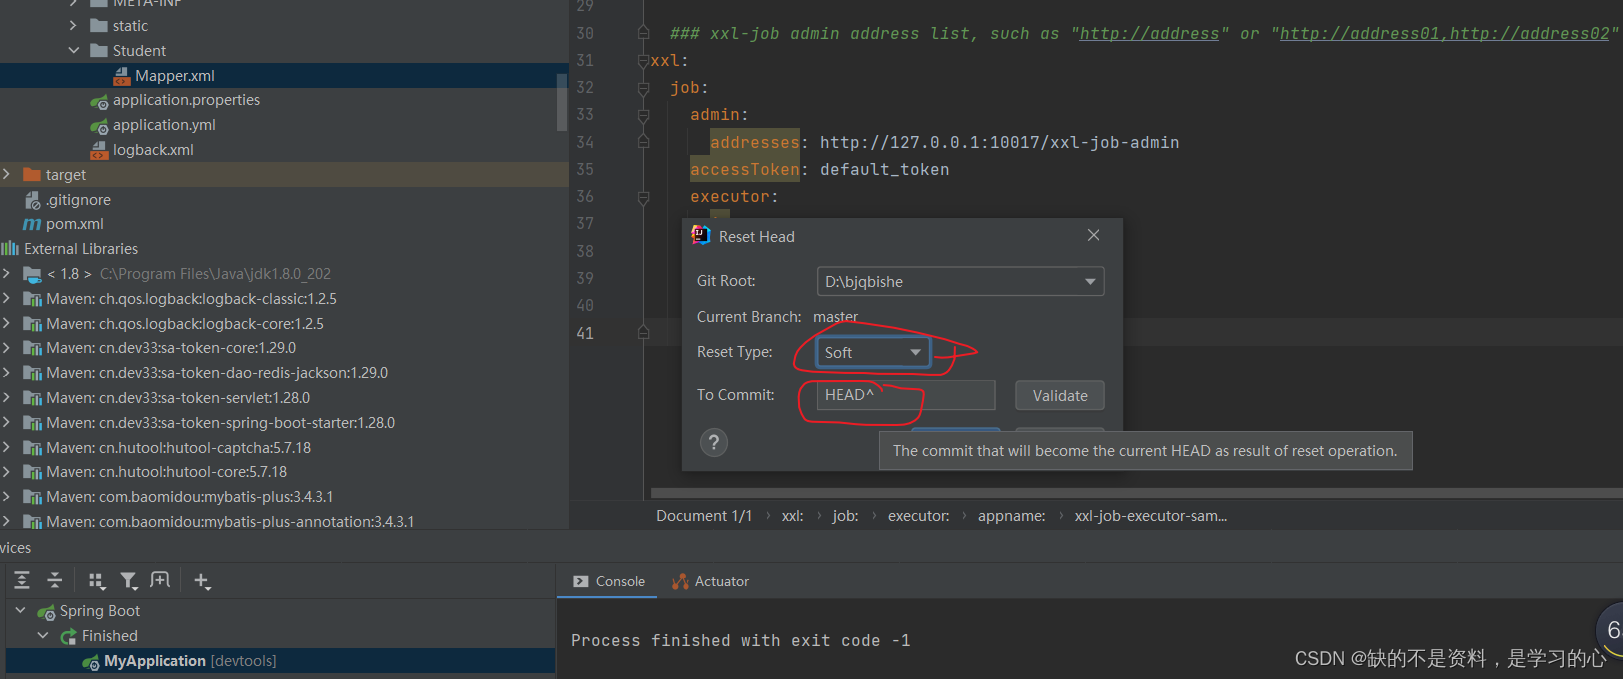Expand the hutool-captcha Maven library
This screenshot has height=679, width=1623.
point(6,448)
